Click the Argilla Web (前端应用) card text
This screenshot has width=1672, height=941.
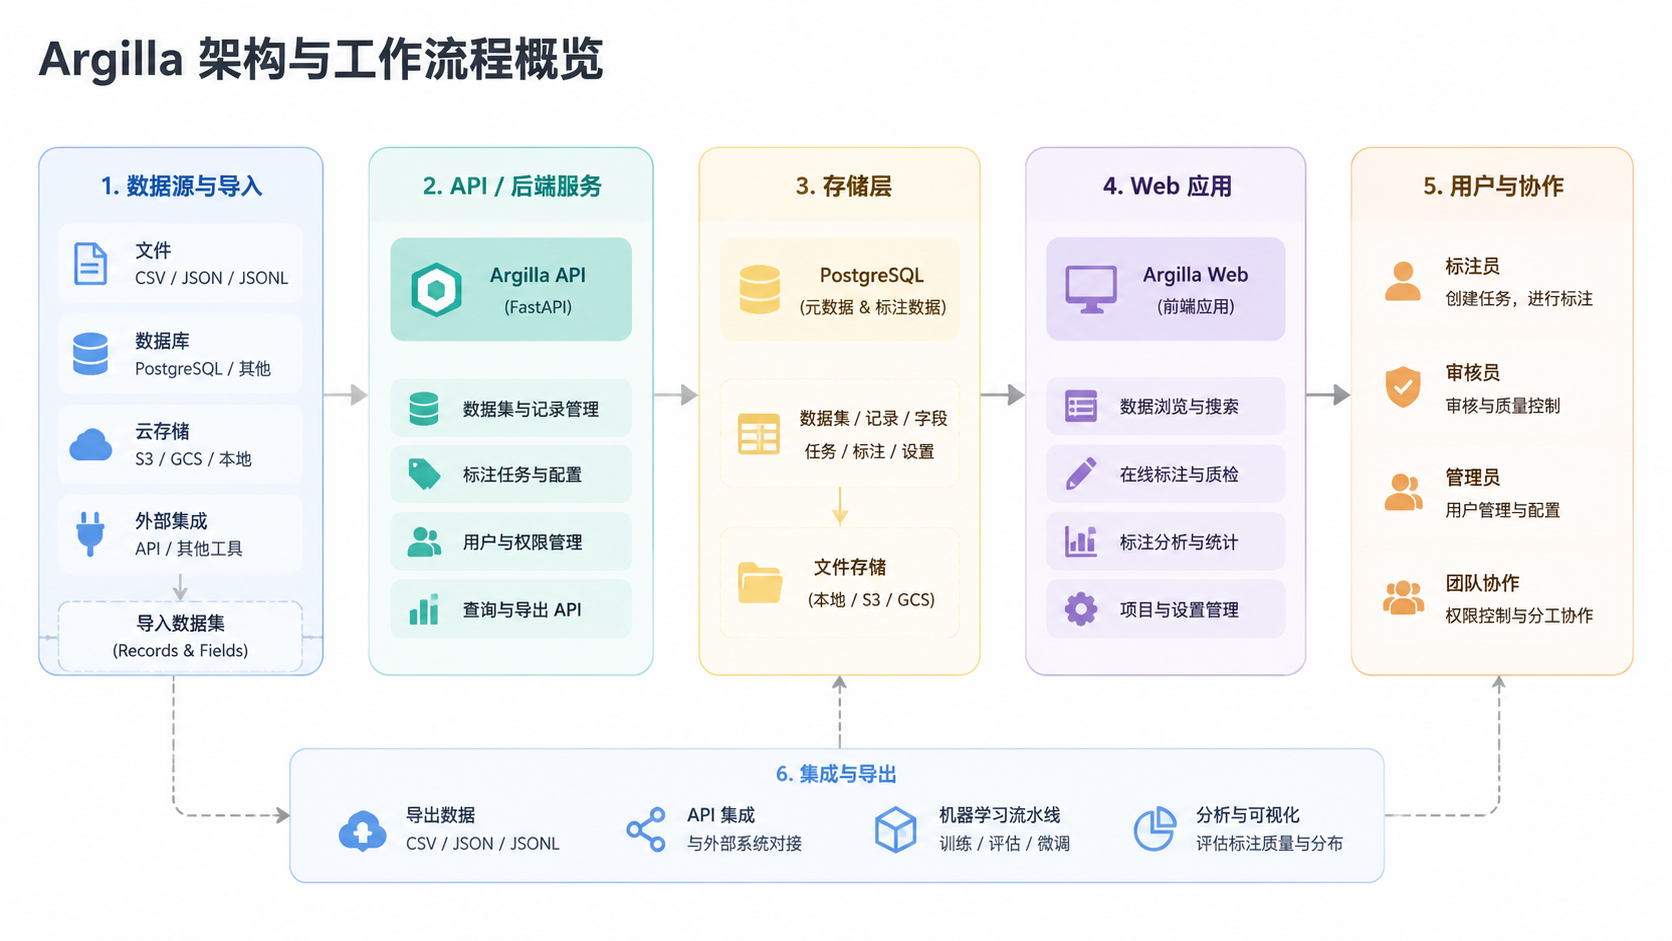tap(1195, 290)
